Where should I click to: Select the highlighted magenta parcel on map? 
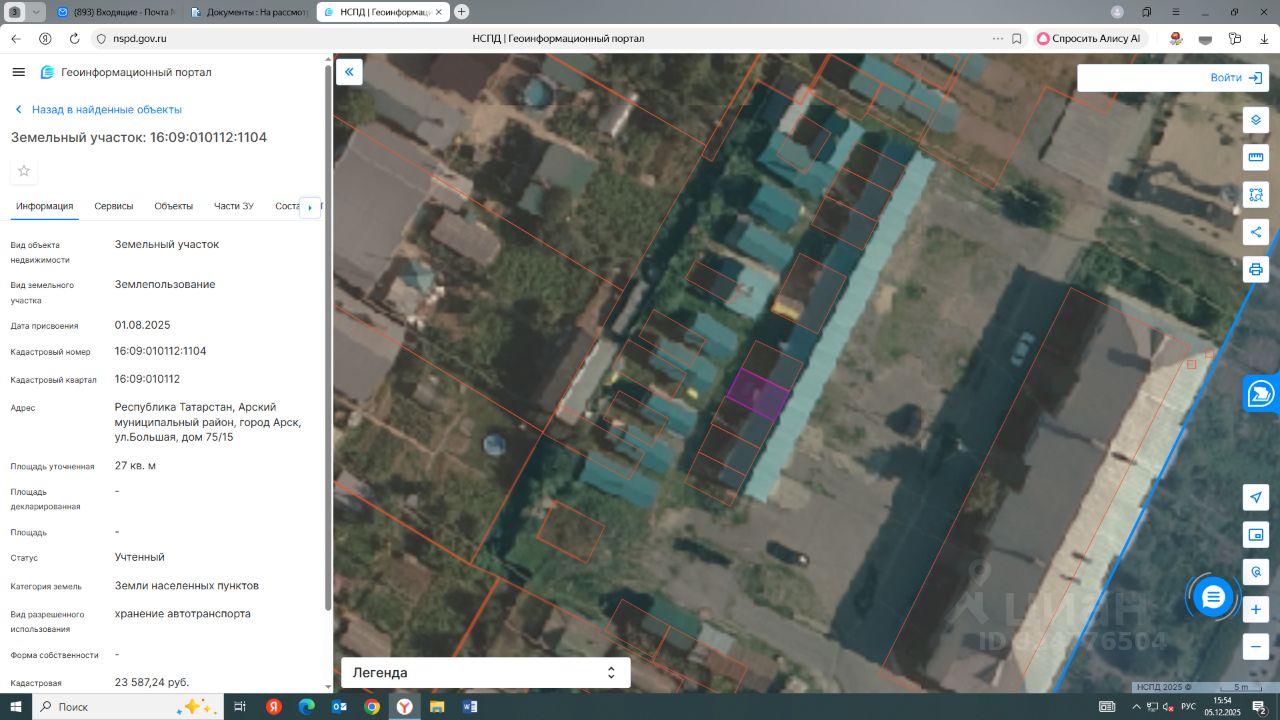pyautogui.click(x=757, y=393)
